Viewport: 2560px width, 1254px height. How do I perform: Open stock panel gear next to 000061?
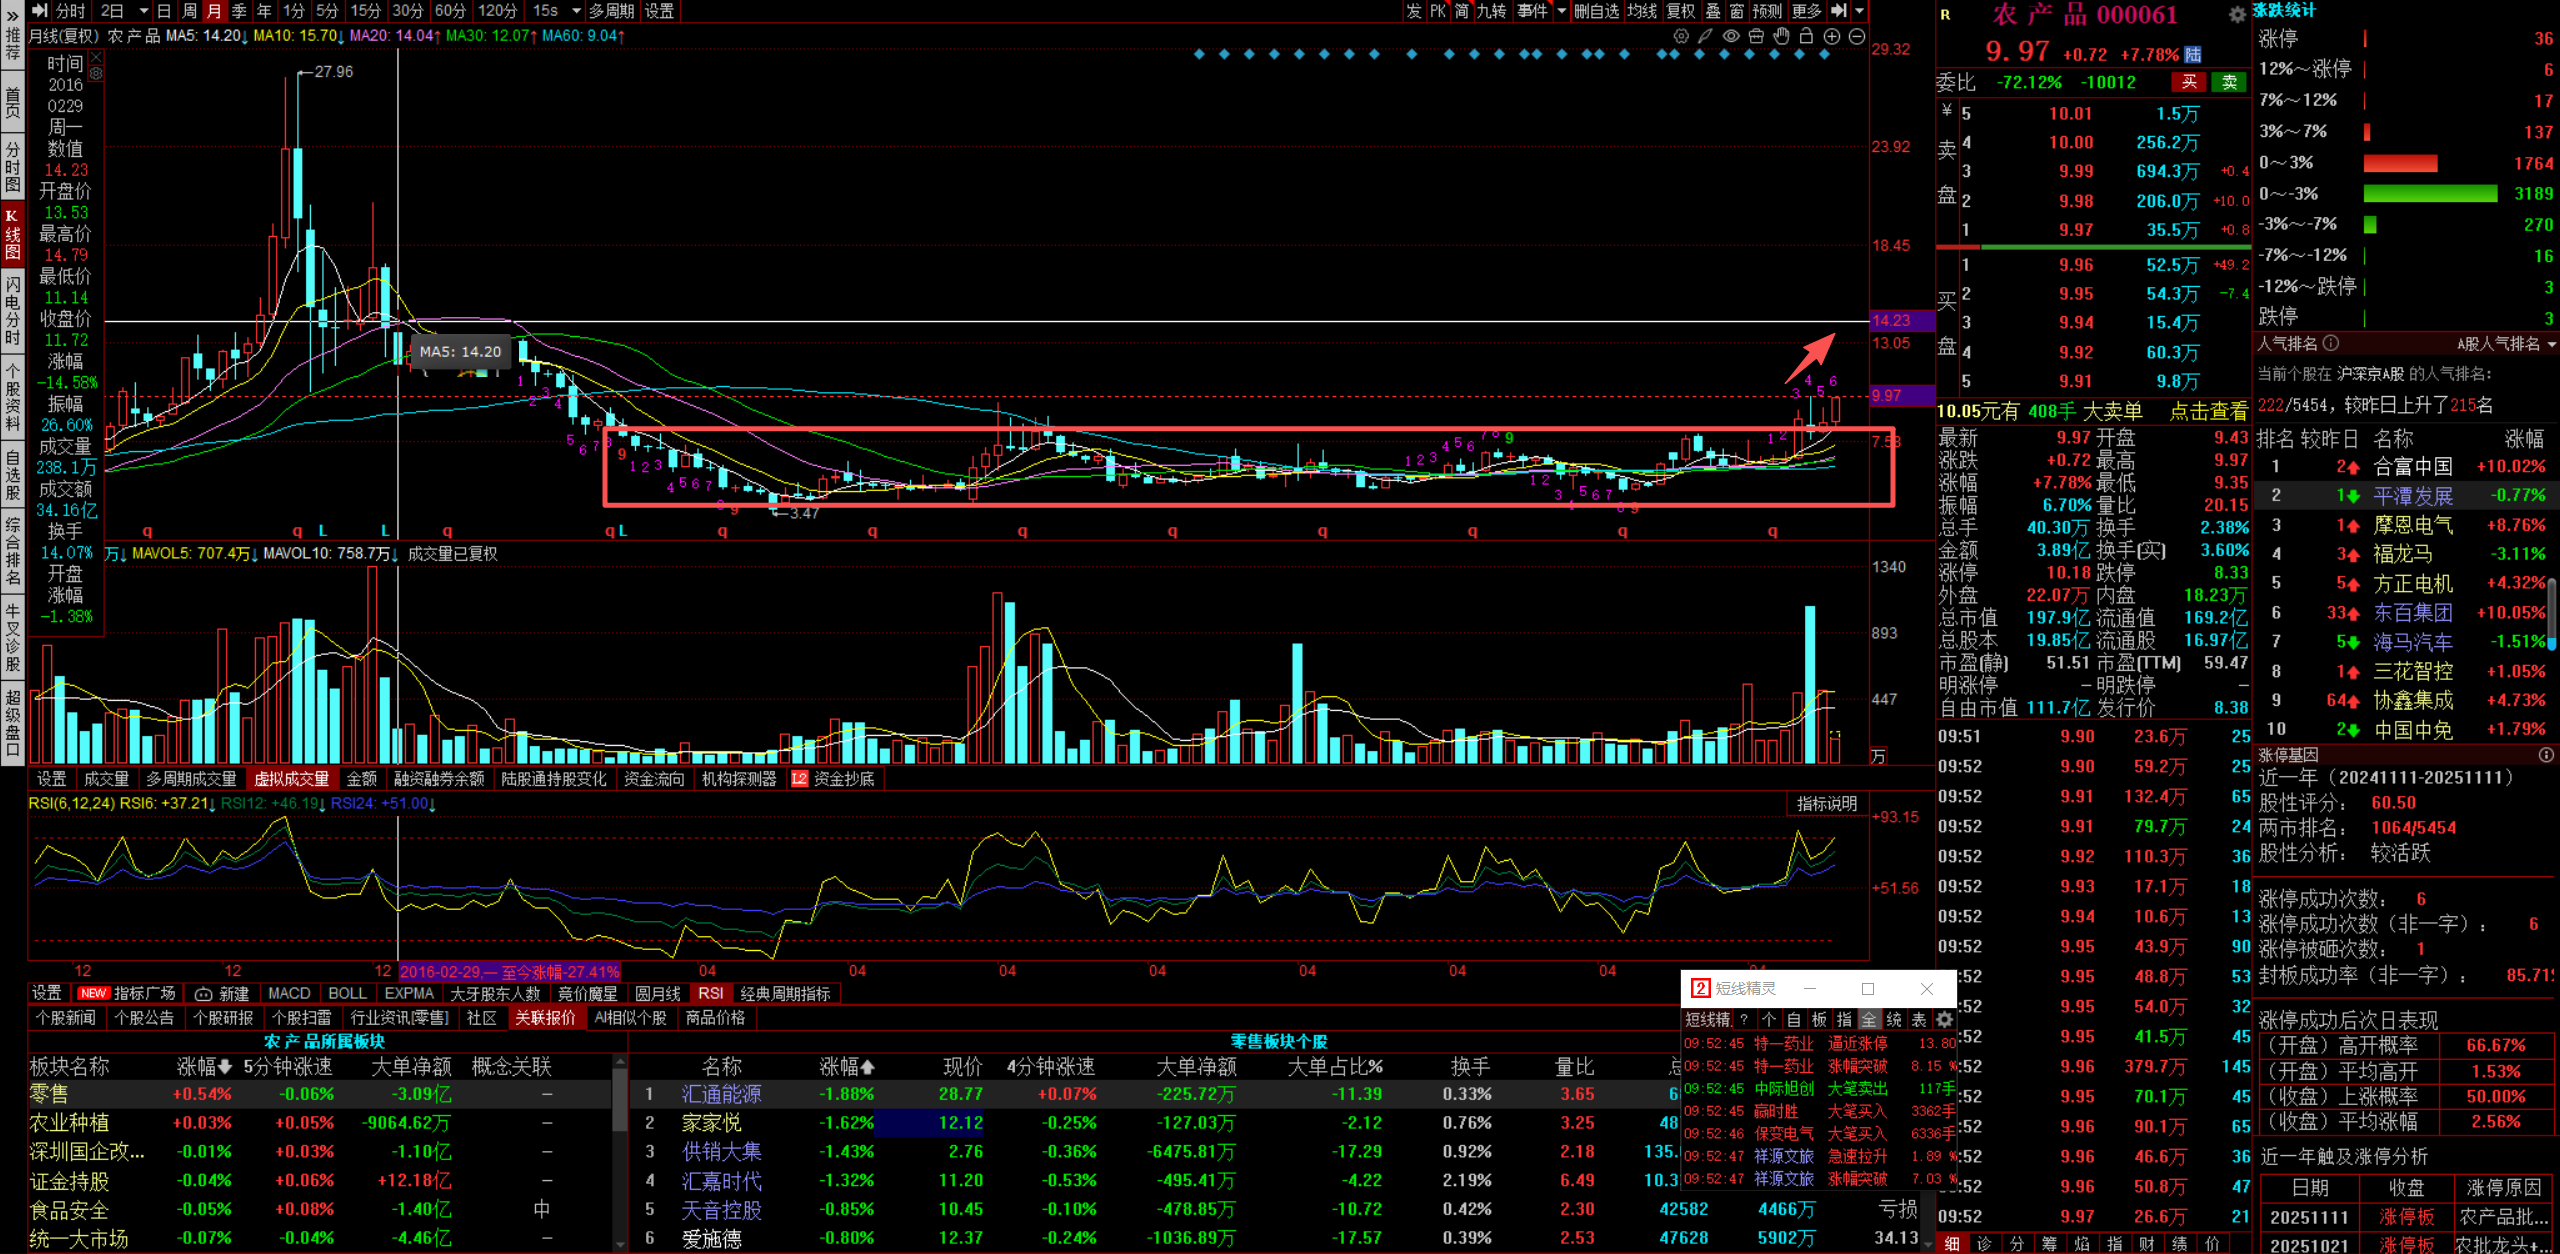pyautogui.click(x=2237, y=14)
